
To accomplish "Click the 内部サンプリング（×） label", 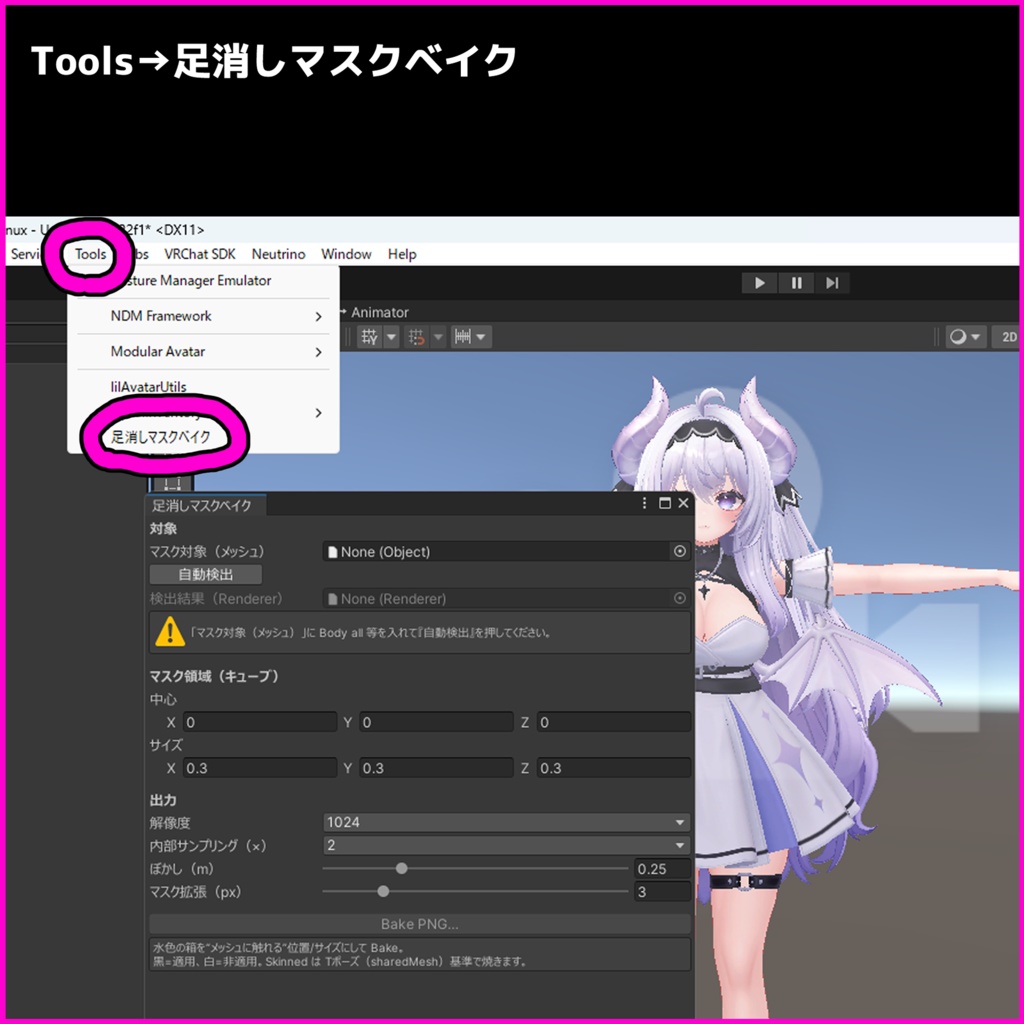I will click(x=208, y=846).
